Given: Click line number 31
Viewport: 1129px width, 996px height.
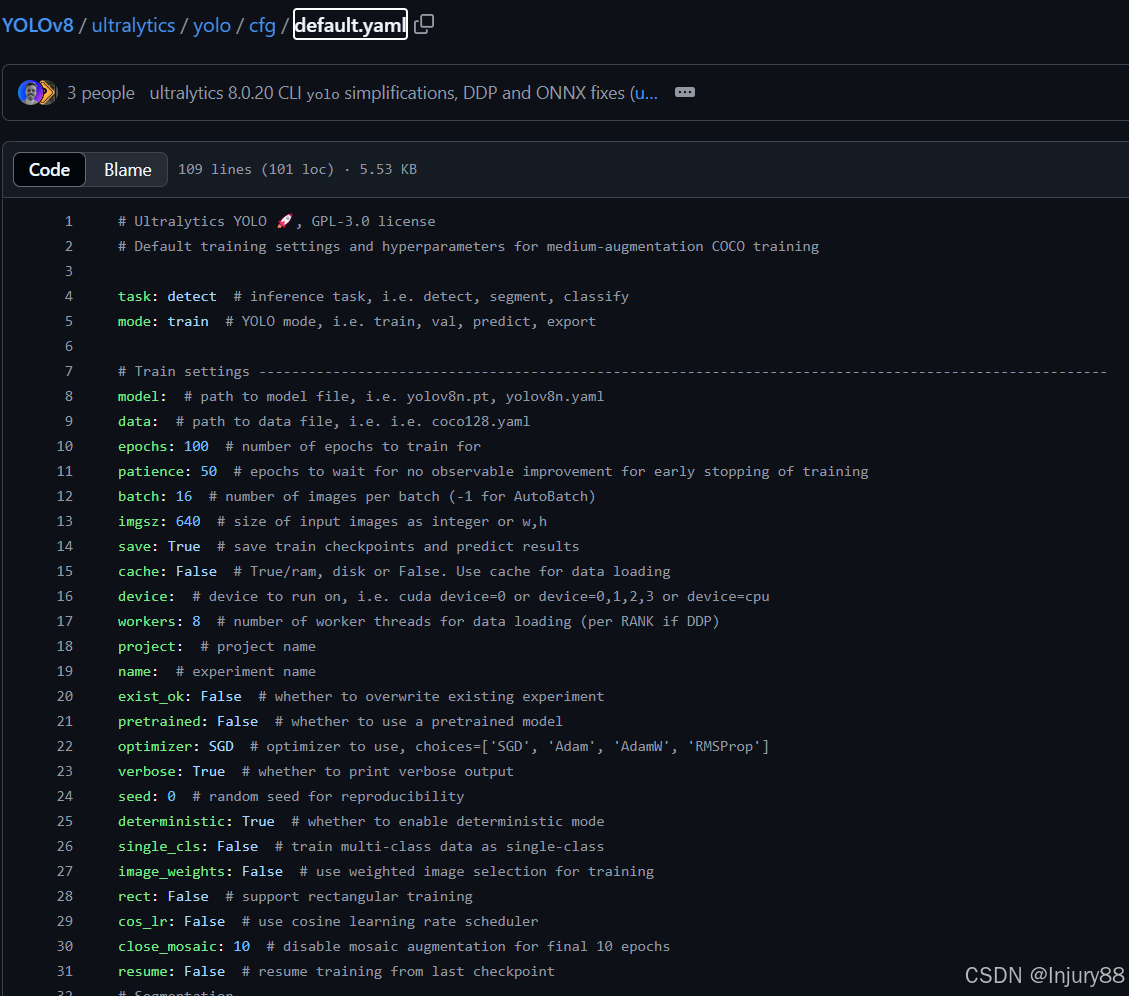Looking at the screenshot, I should [65, 971].
